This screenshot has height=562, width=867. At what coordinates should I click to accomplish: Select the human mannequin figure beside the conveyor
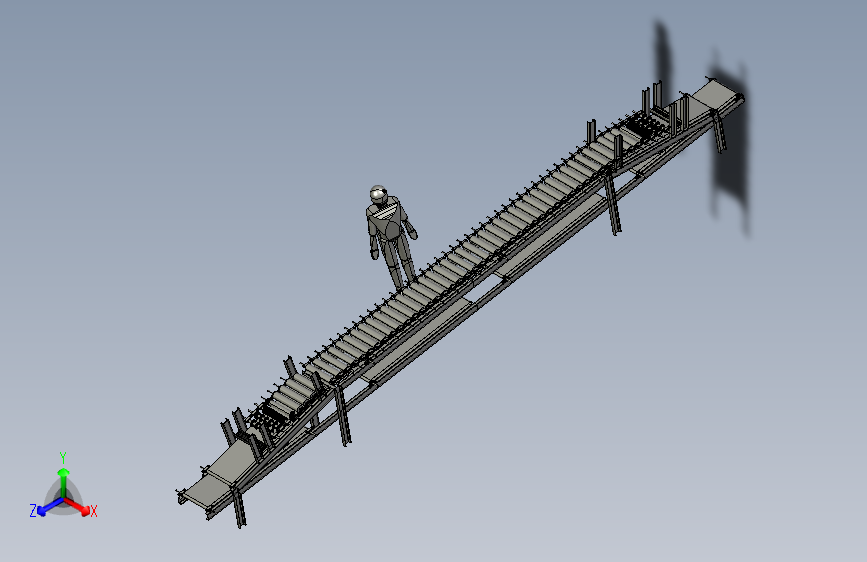[x=390, y=235]
